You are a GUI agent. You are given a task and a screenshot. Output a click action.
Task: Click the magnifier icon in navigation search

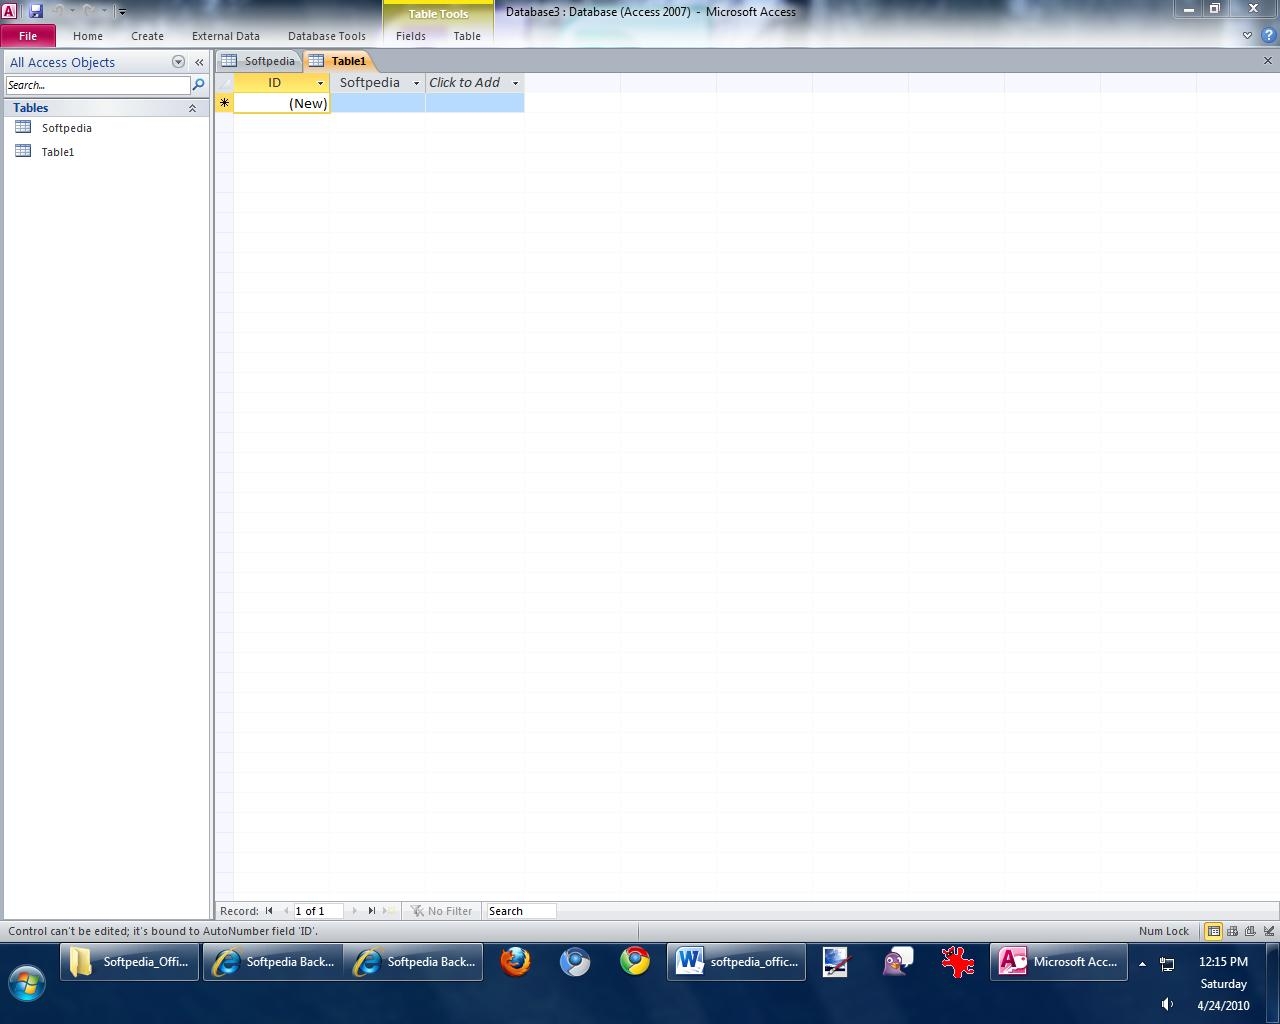coord(198,85)
